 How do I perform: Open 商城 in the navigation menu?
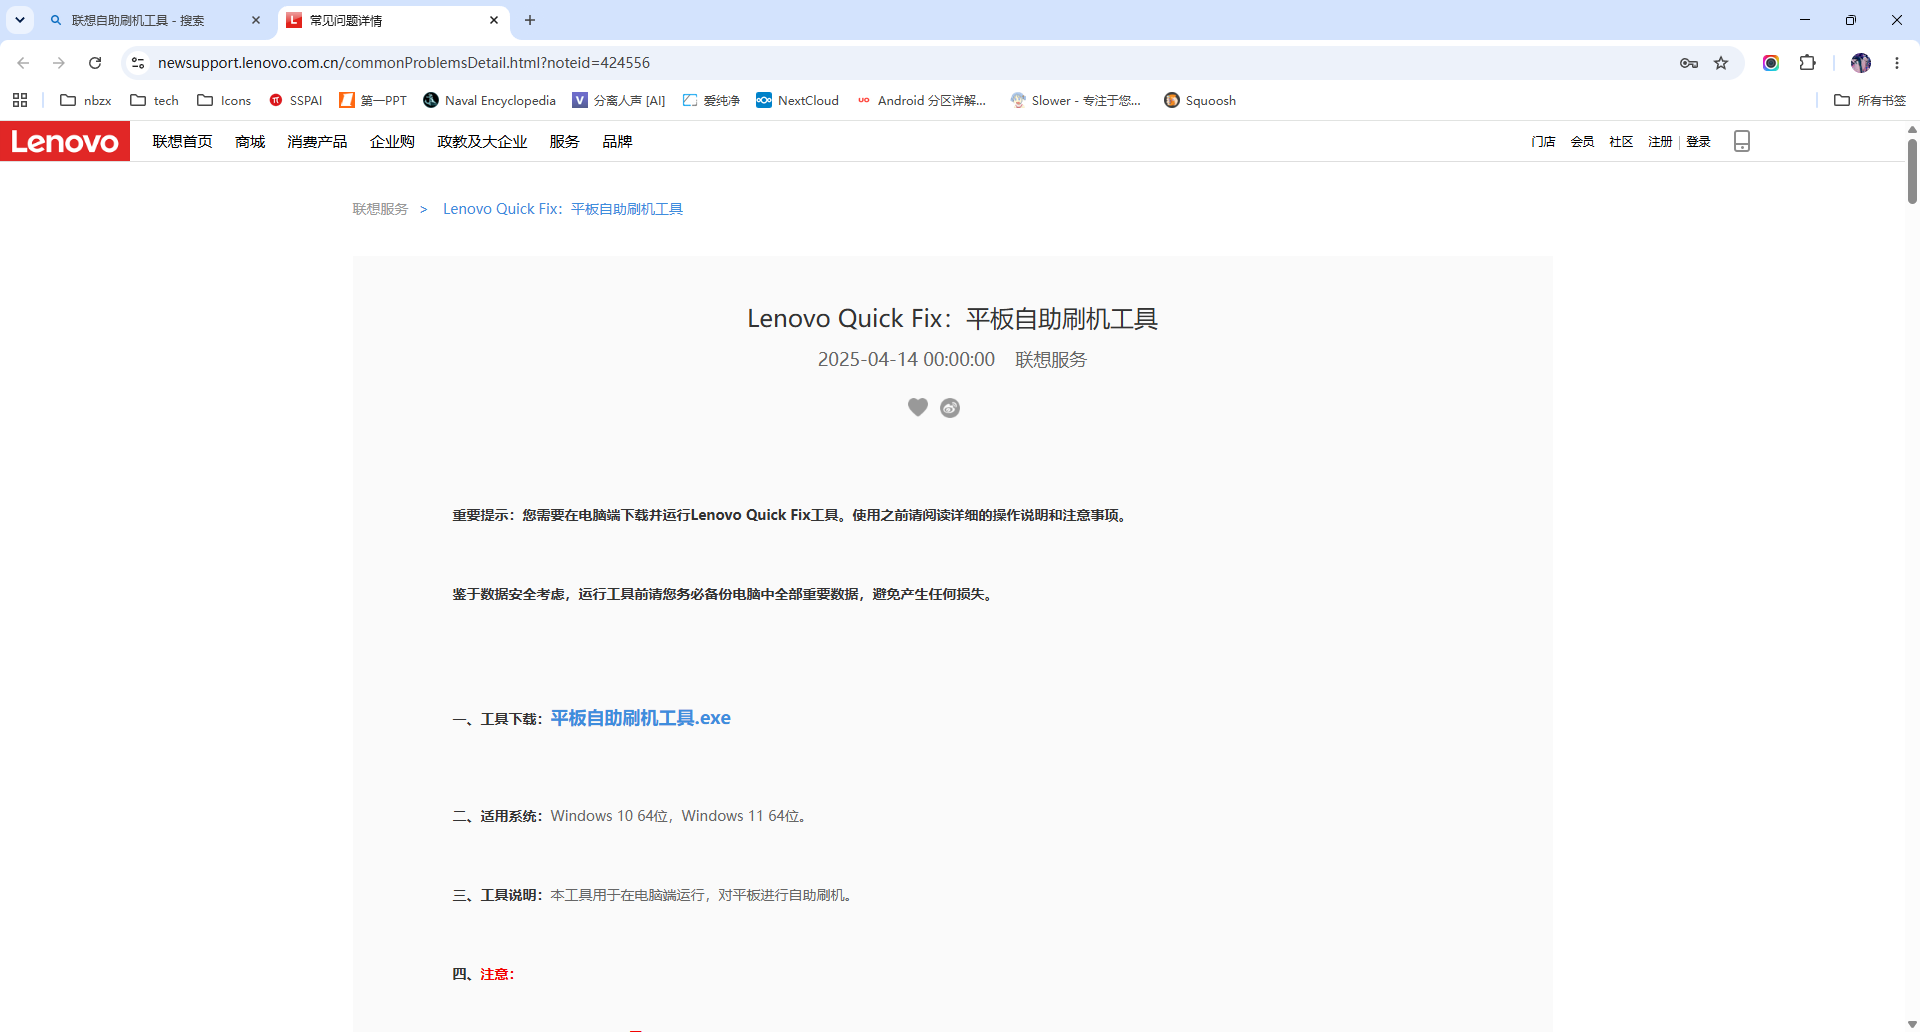click(x=250, y=141)
